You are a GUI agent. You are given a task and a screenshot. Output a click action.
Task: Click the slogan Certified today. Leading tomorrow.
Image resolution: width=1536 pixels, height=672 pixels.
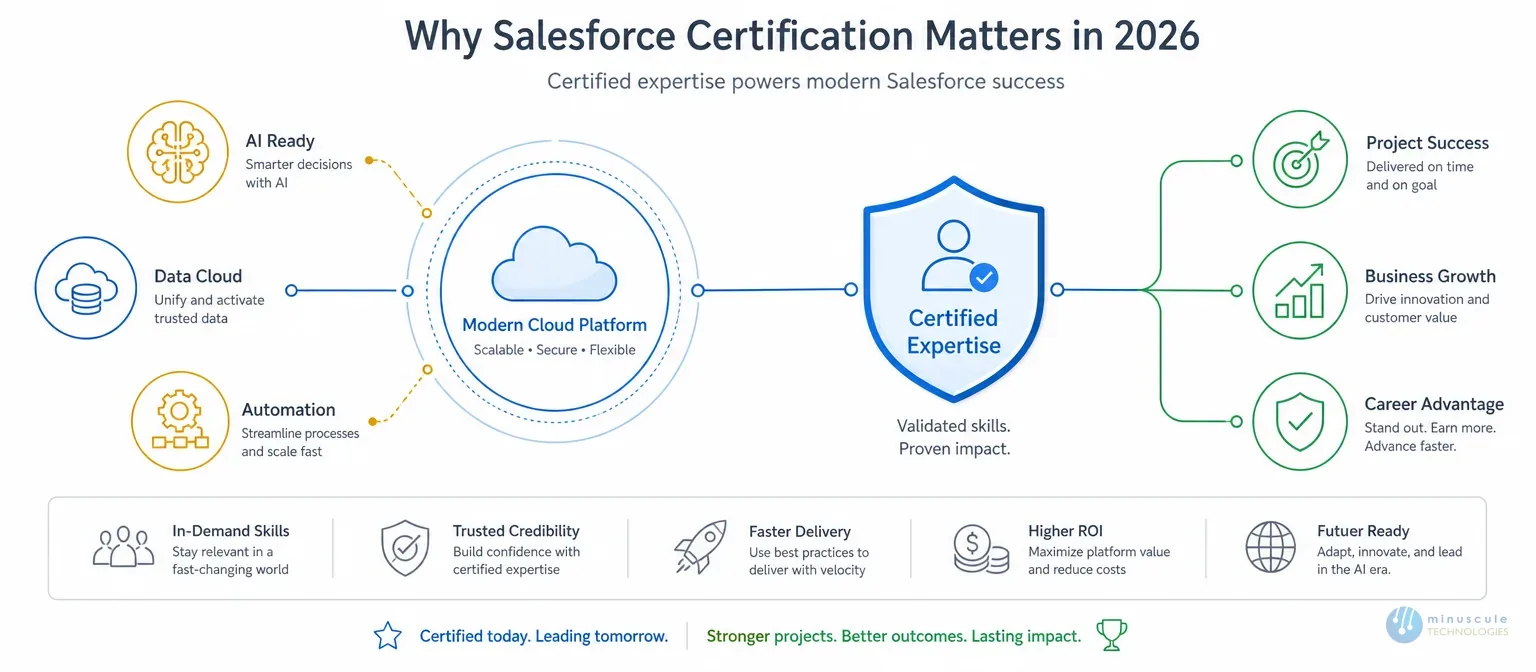click(544, 636)
